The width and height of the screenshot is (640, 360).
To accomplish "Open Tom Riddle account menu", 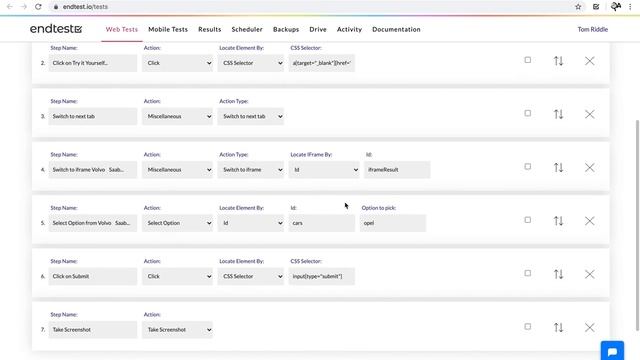I will pyautogui.click(x=592, y=29).
